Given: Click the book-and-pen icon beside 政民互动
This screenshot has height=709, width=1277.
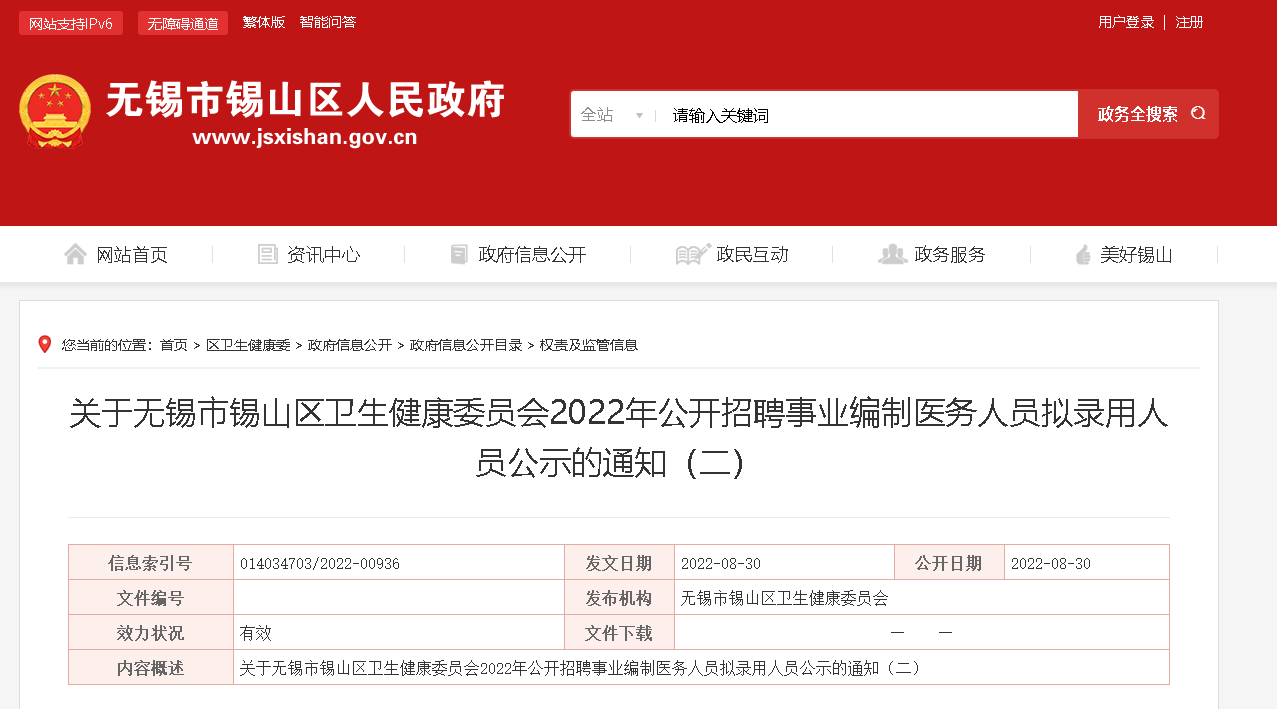Looking at the screenshot, I should pos(692,254).
